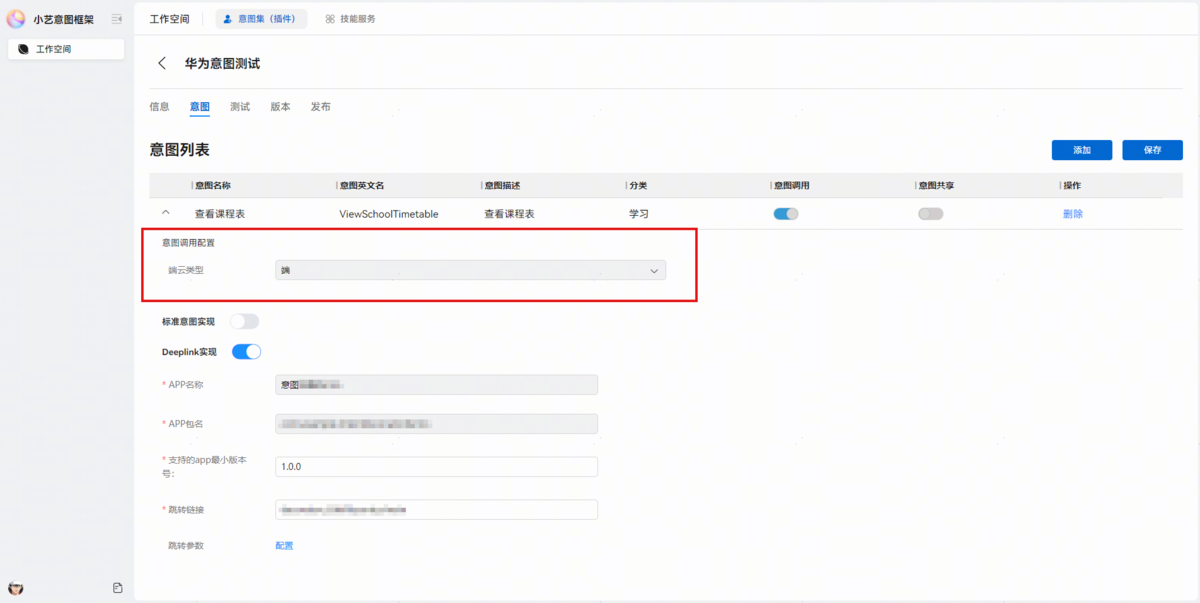Open 意图集（插件） from the top bar
The width and height of the screenshot is (1200, 603).
click(260, 19)
